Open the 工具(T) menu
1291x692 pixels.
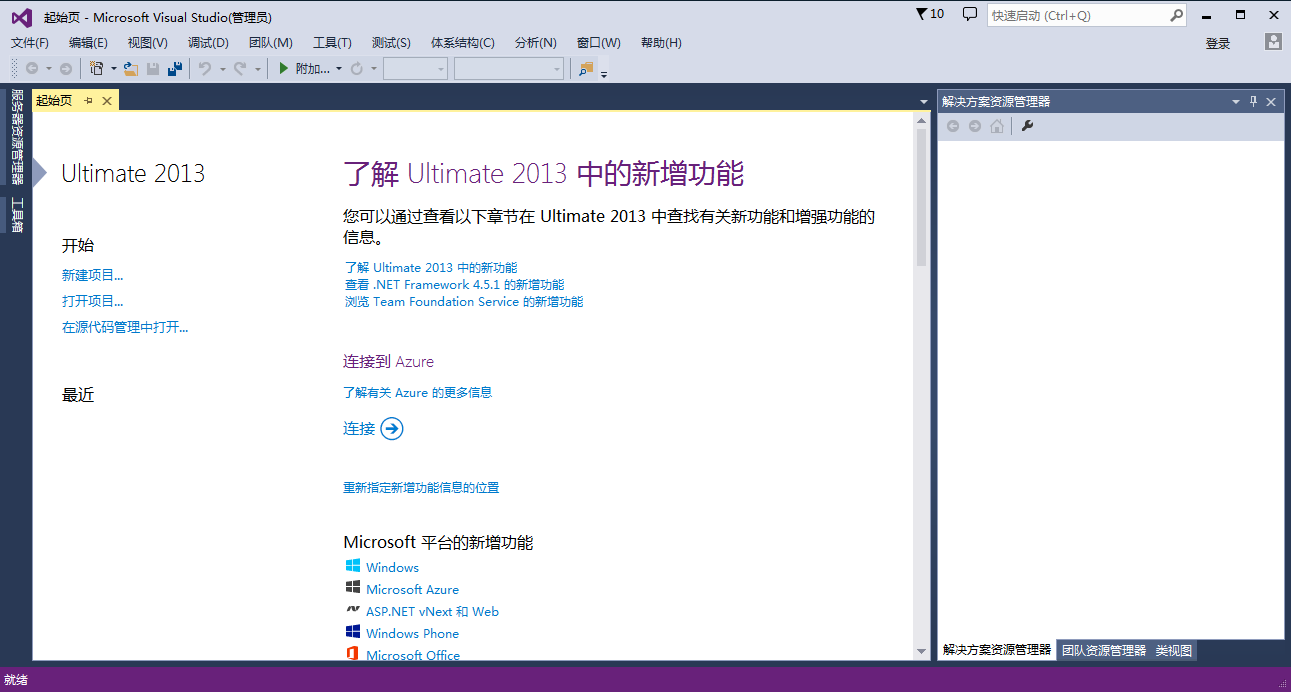point(332,43)
